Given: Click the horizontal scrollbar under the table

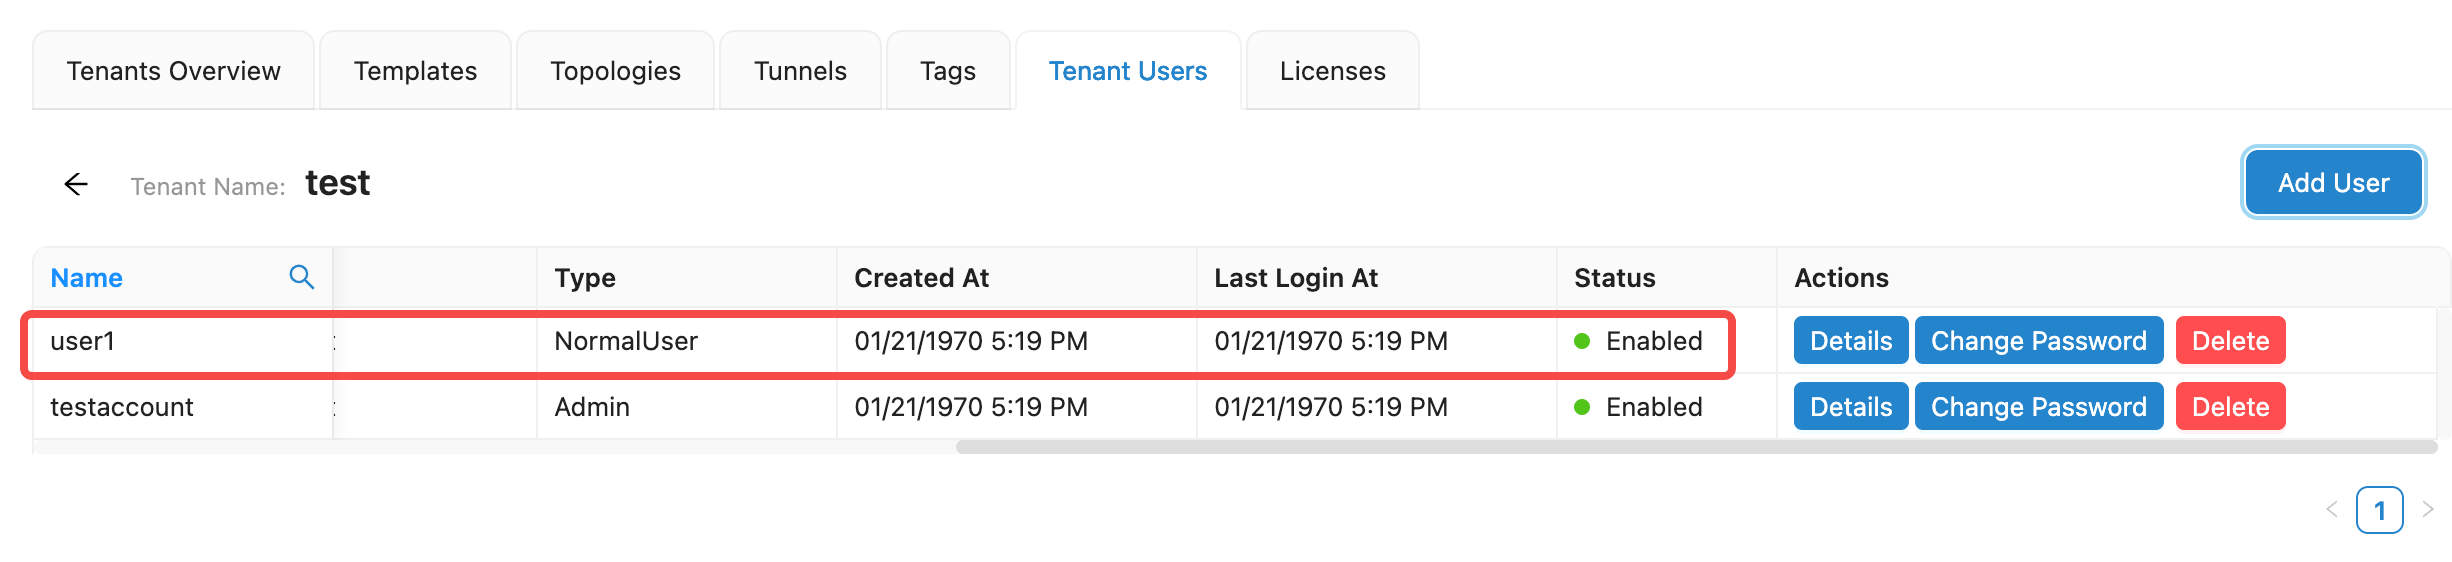Looking at the screenshot, I should (x=1695, y=447).
